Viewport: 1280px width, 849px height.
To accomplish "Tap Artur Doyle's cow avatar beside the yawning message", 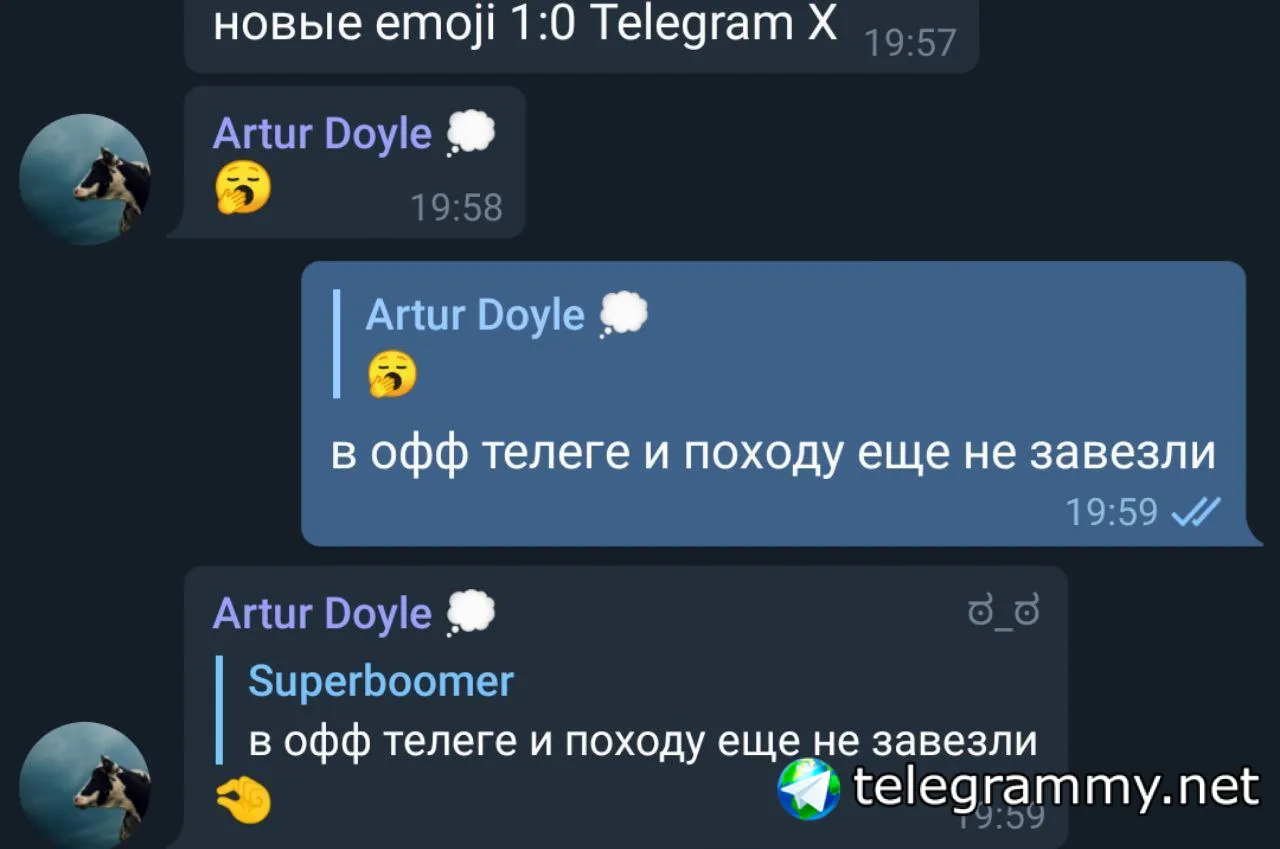I will click(x=85, y=180).
